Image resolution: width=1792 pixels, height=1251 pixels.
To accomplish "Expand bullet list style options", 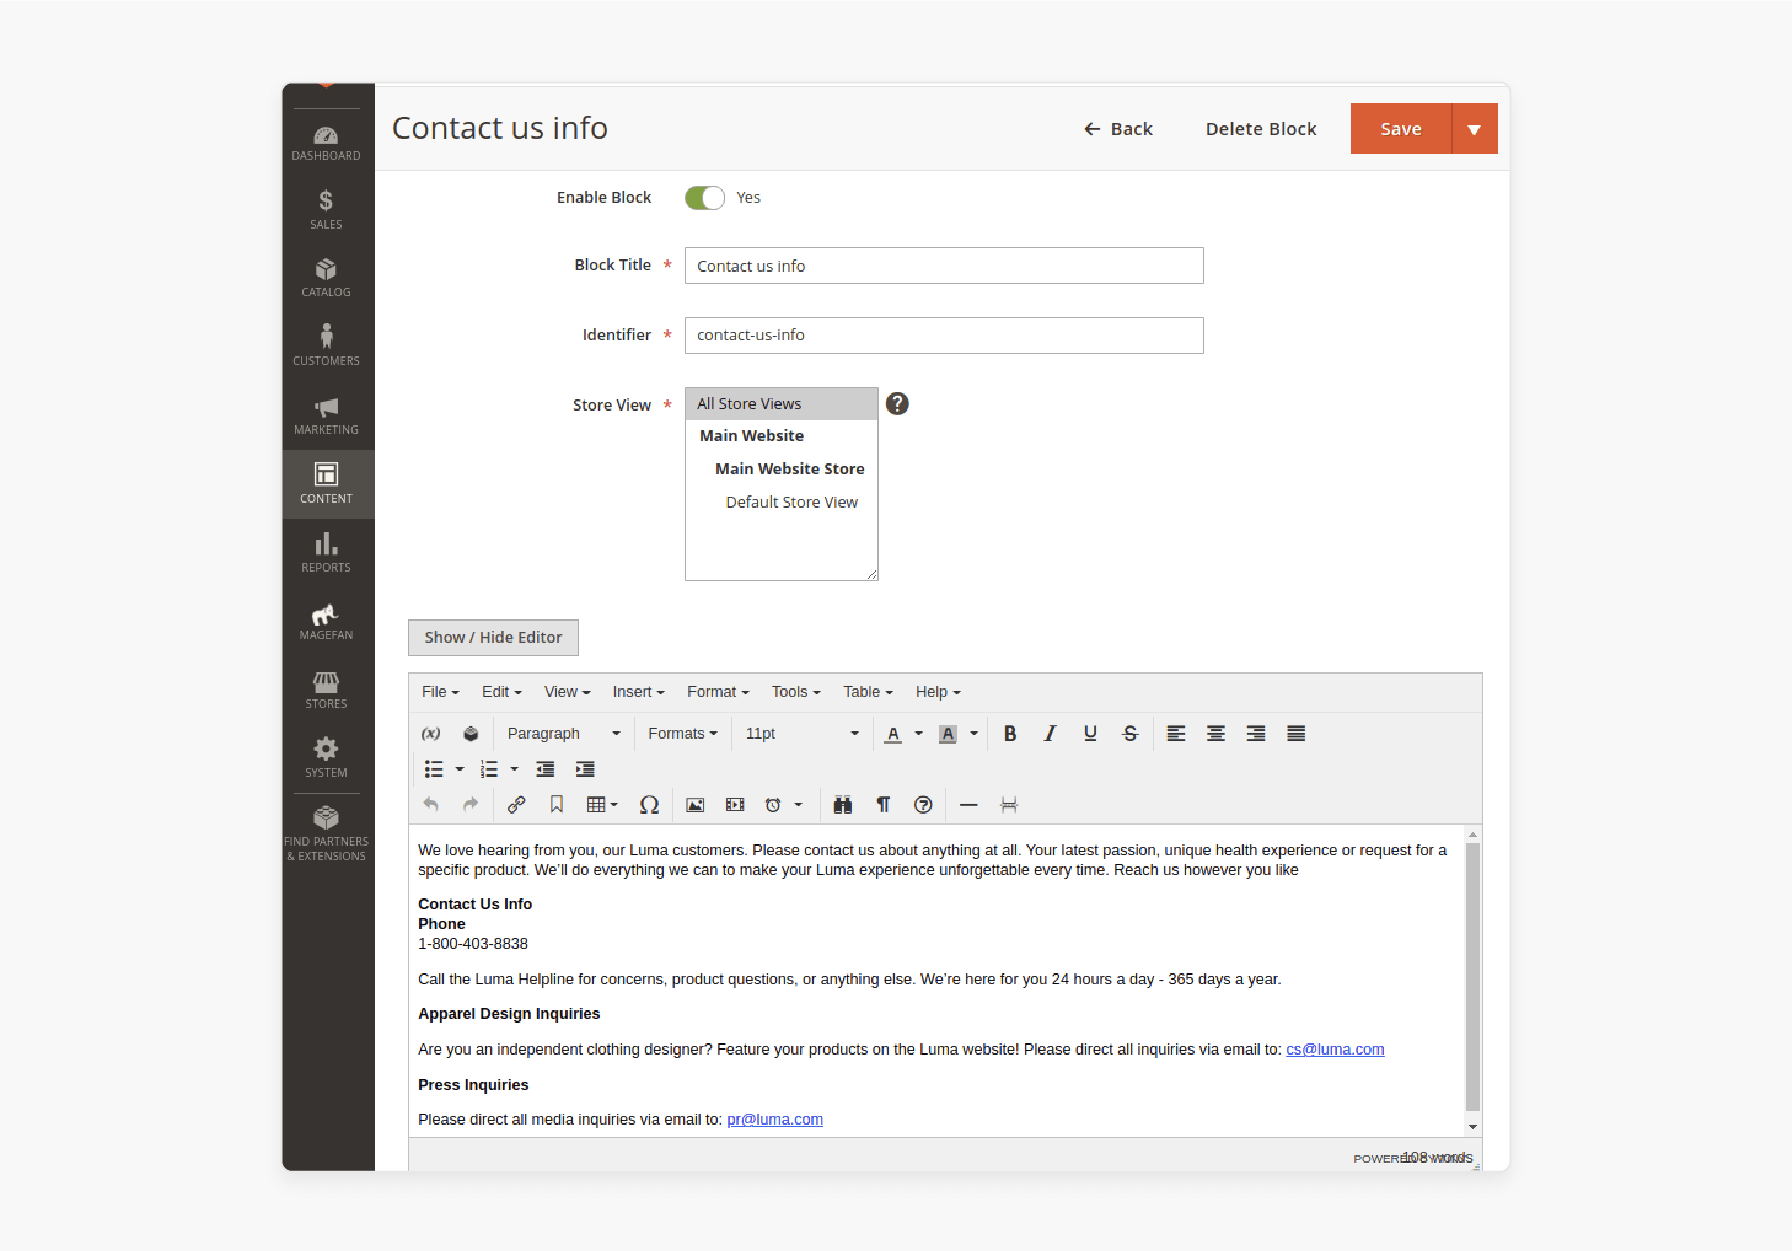I will coord(460,769).
